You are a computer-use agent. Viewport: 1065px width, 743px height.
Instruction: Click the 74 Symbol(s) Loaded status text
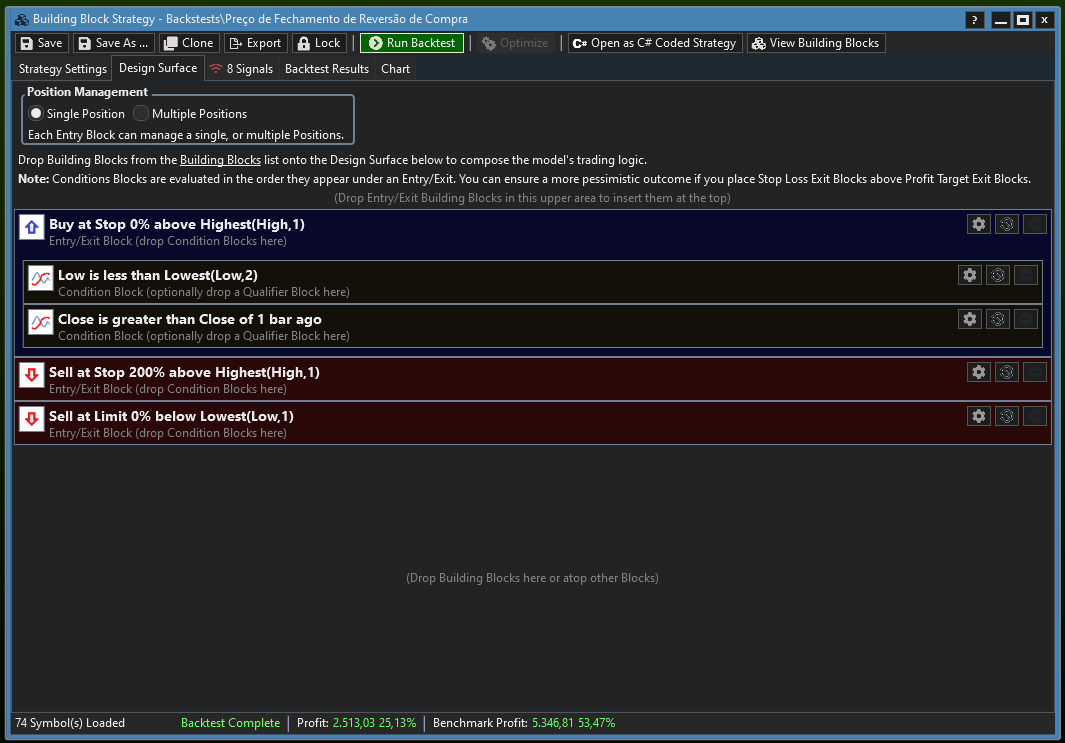pyautogui.click(x=70, y=723)
